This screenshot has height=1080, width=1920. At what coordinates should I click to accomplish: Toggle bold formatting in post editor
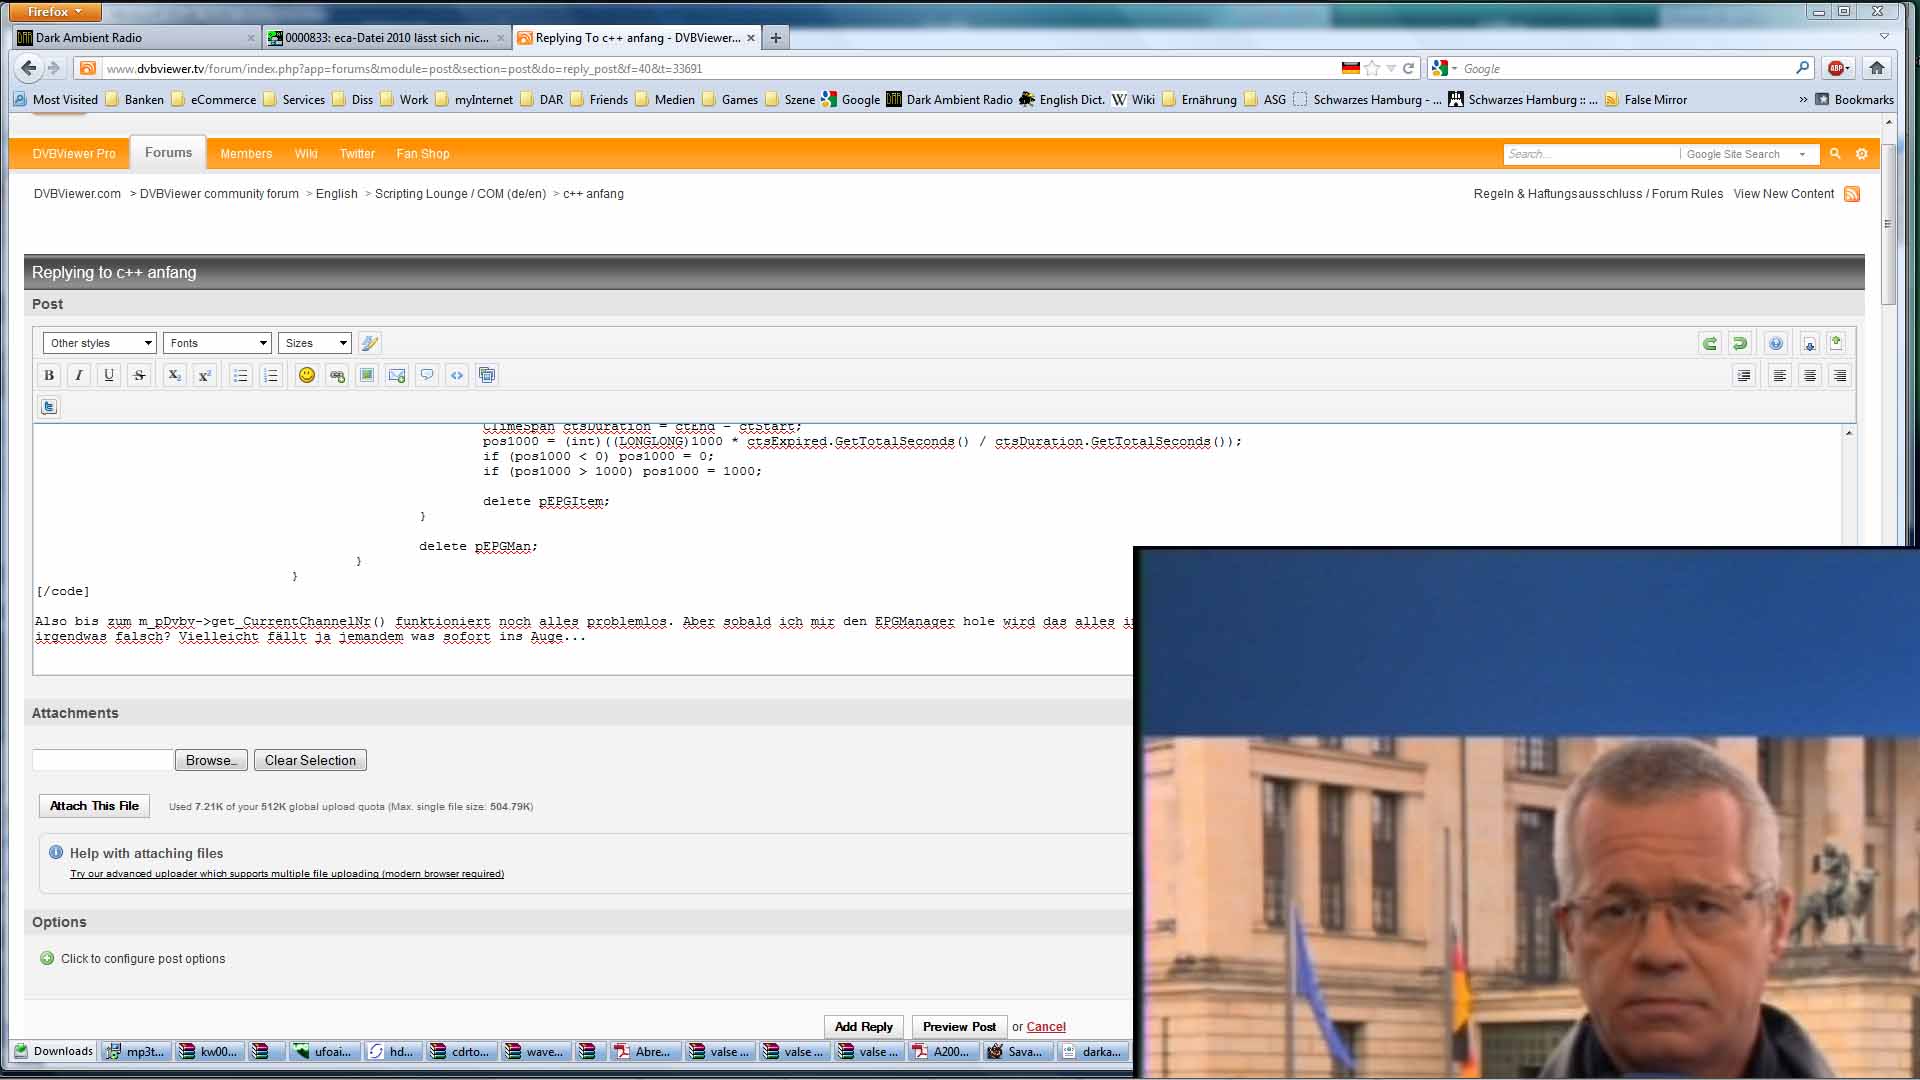coord(48,375)
